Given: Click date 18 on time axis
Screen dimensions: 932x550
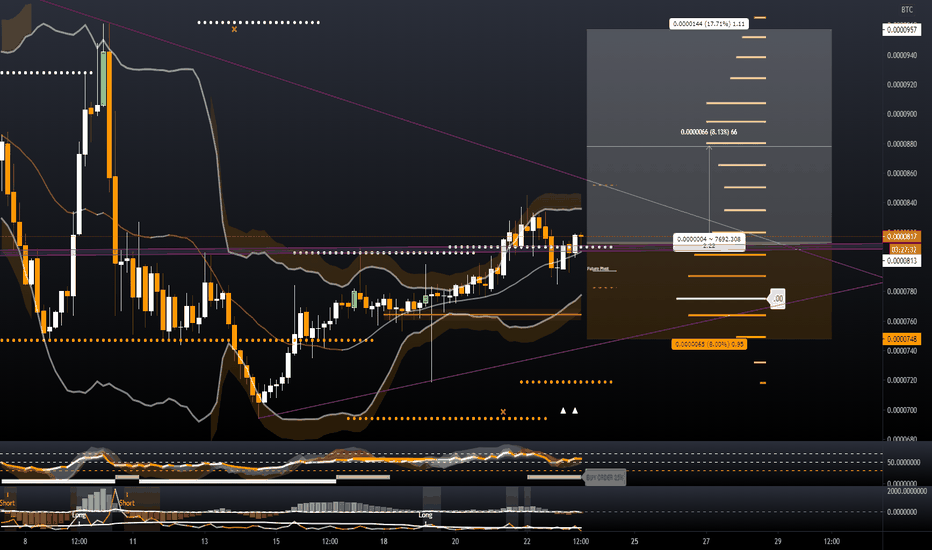Looking at the screenshot, I should point(384,541).
